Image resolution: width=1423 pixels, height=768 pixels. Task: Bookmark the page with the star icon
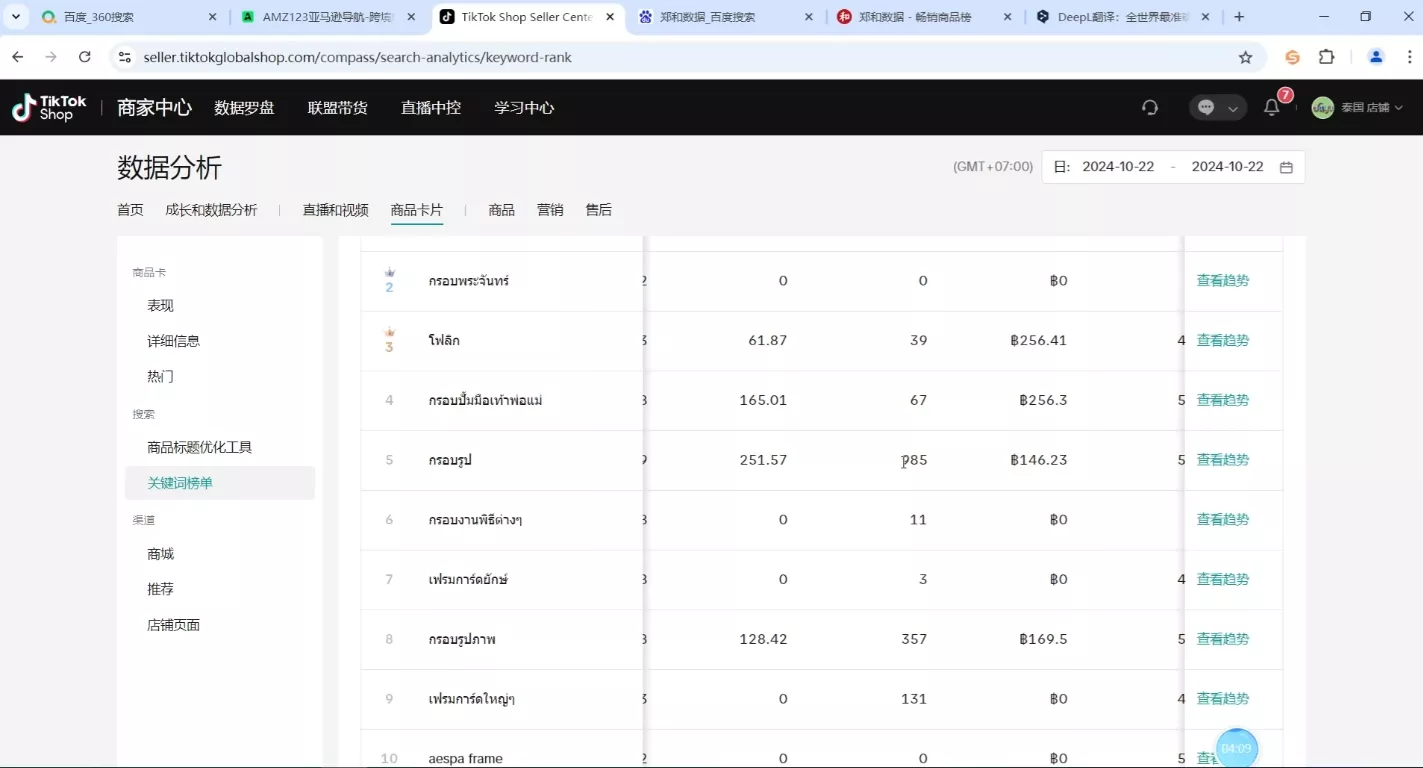[x=1246, y=57]
